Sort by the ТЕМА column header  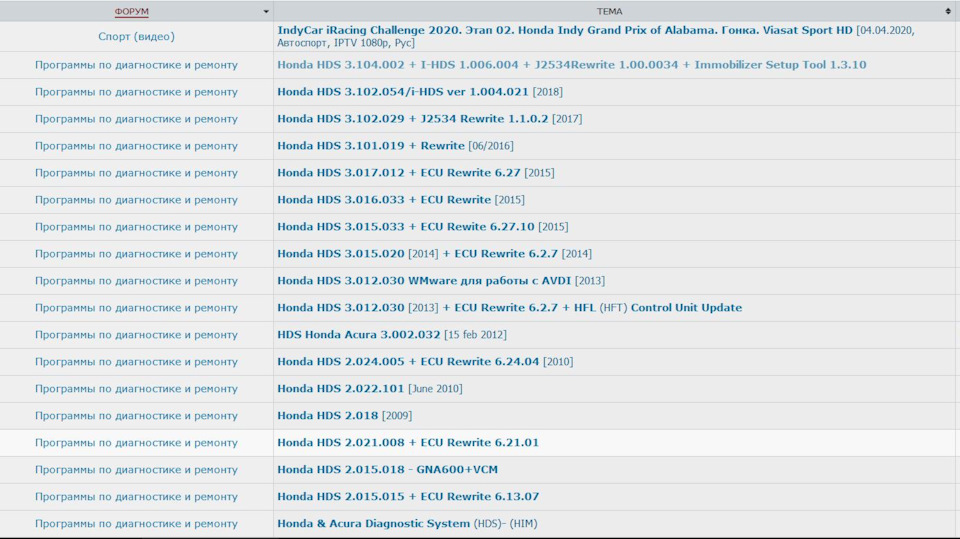pyautogui.click(x=609, y=11)
